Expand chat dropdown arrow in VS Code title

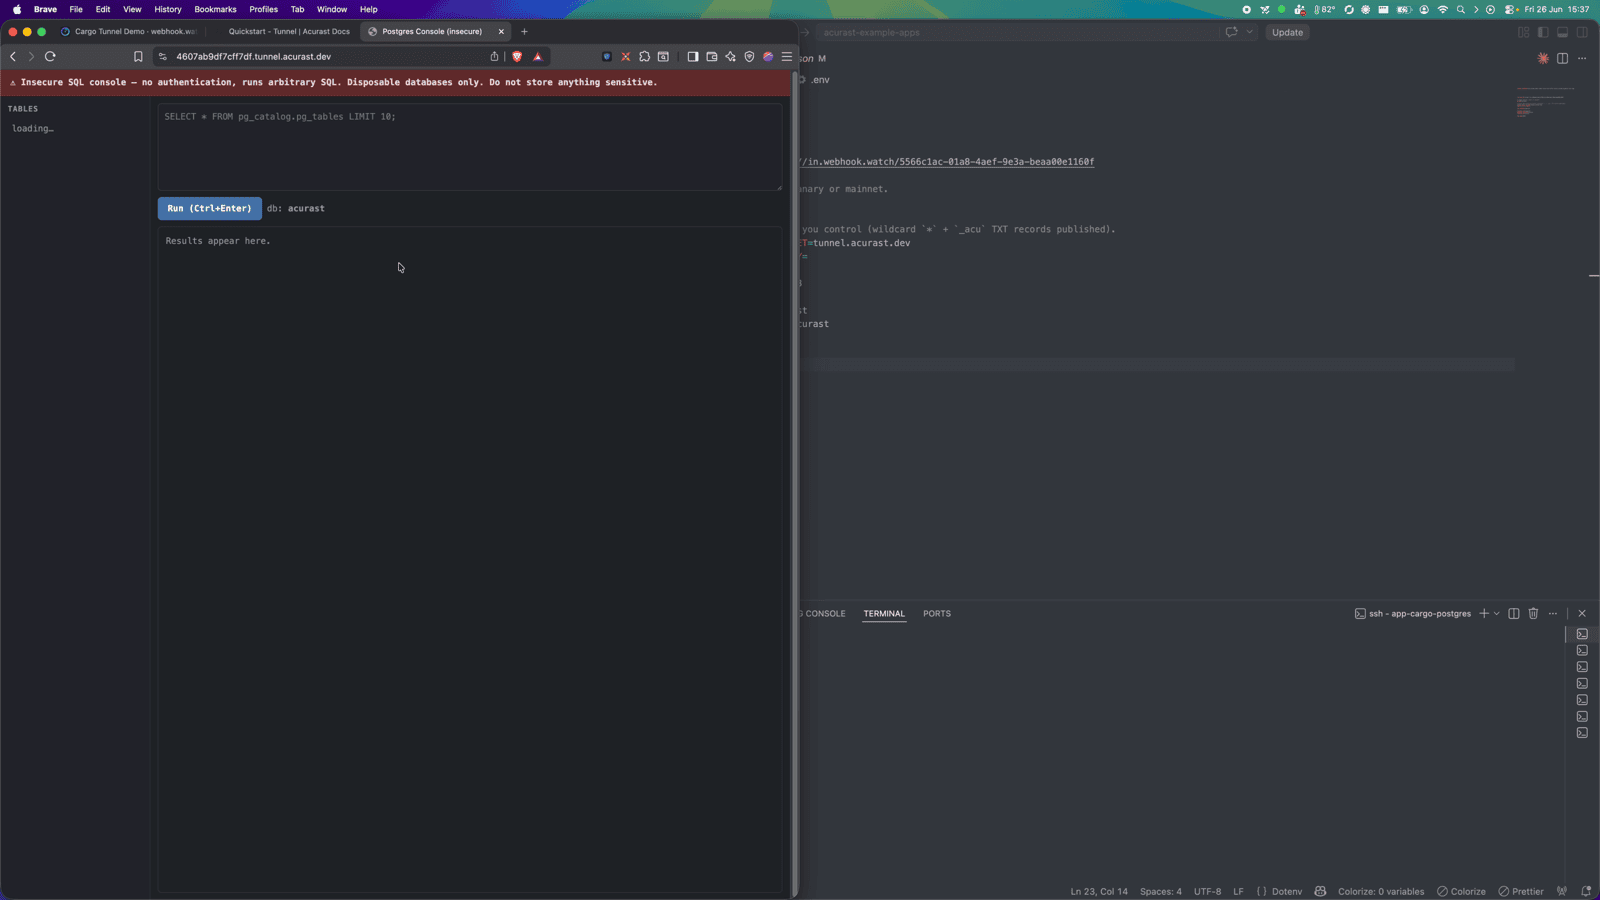[x=1249, y=32]
